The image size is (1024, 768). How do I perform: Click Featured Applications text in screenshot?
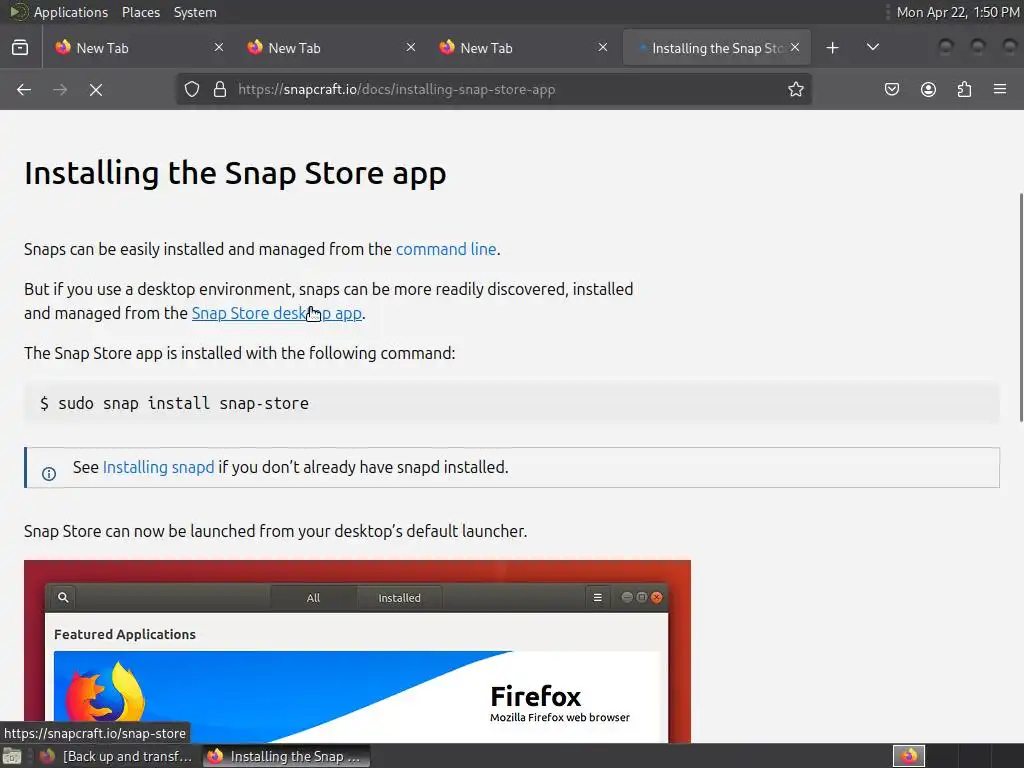point(125,634)
